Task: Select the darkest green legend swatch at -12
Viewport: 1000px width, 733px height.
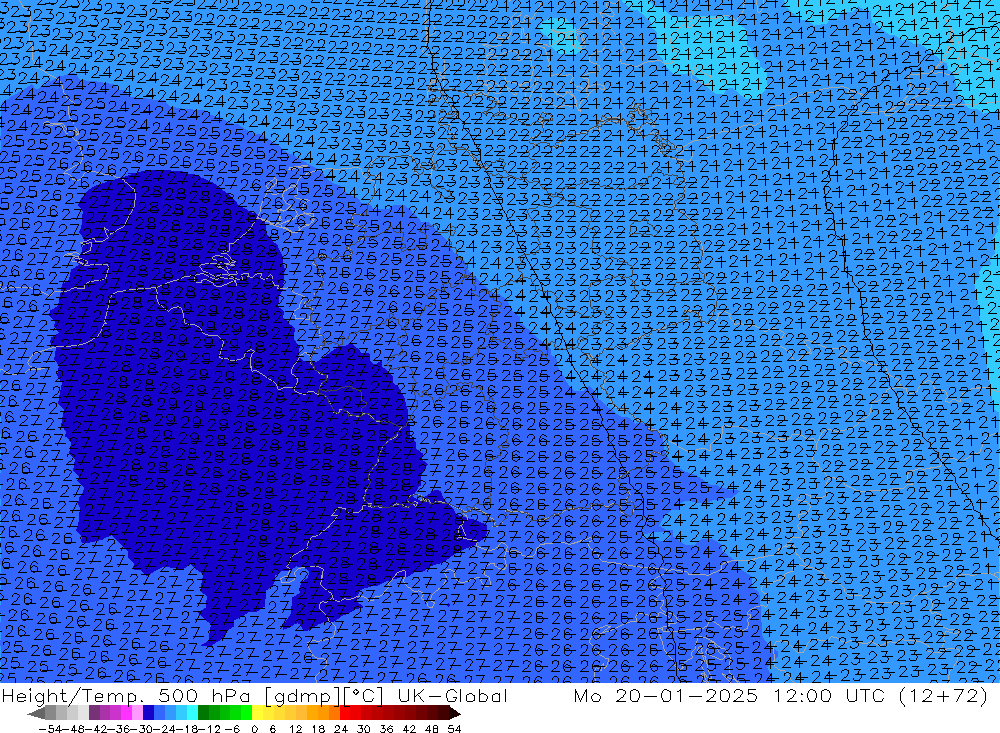Action: [x=203, y=713]
